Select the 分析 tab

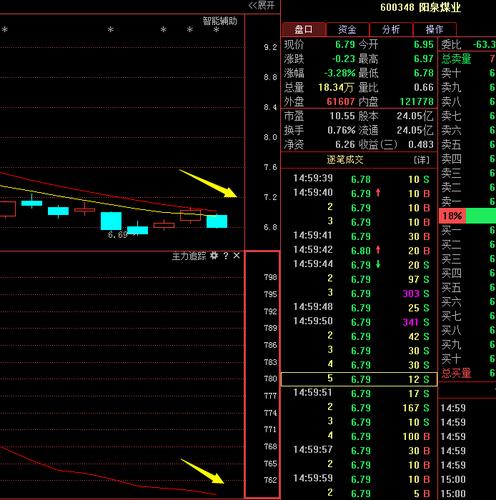click(391, 29)
